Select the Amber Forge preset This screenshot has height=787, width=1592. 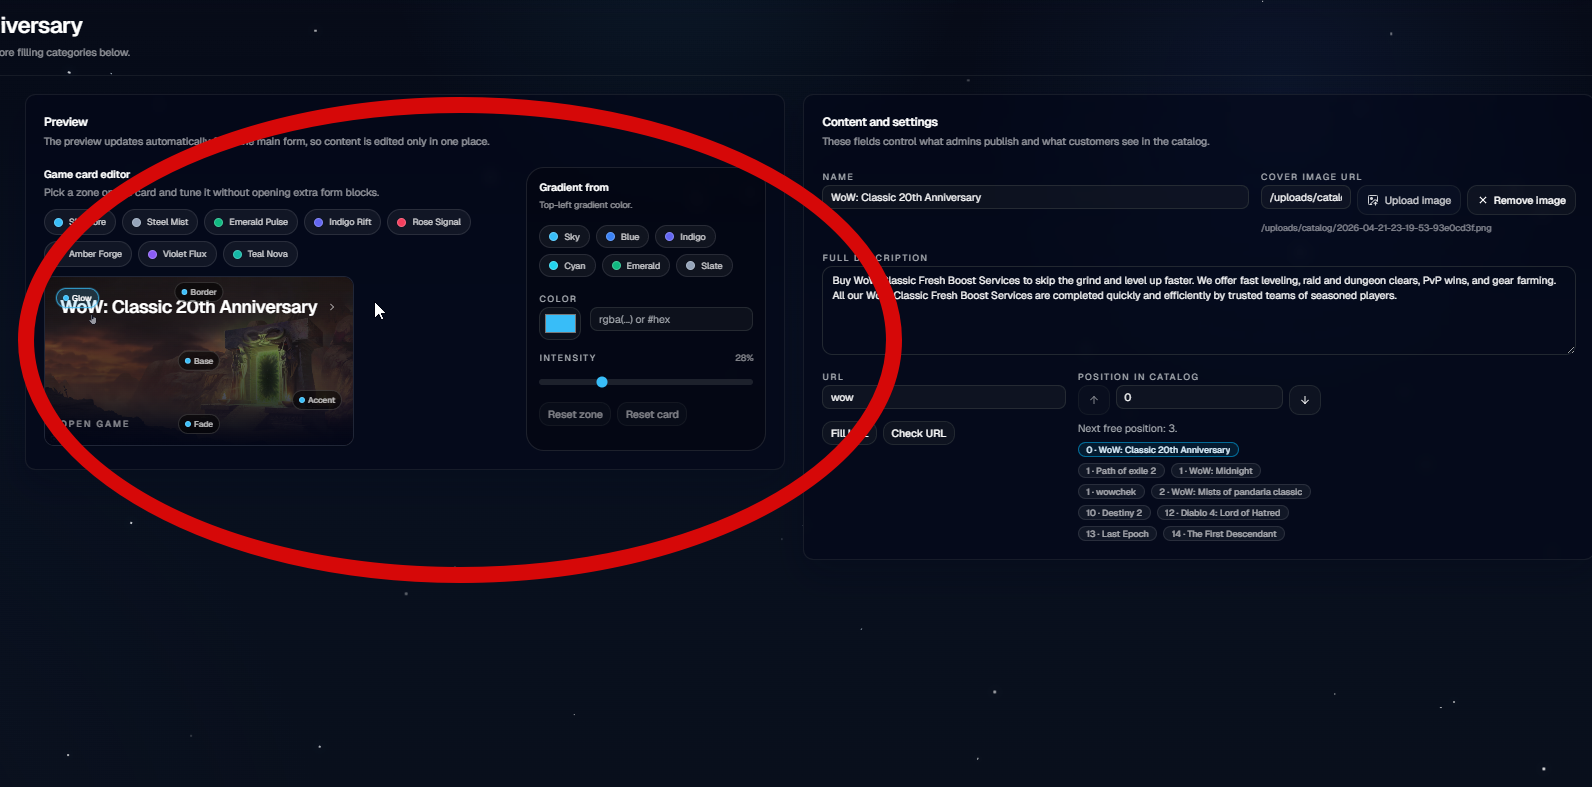88,254
